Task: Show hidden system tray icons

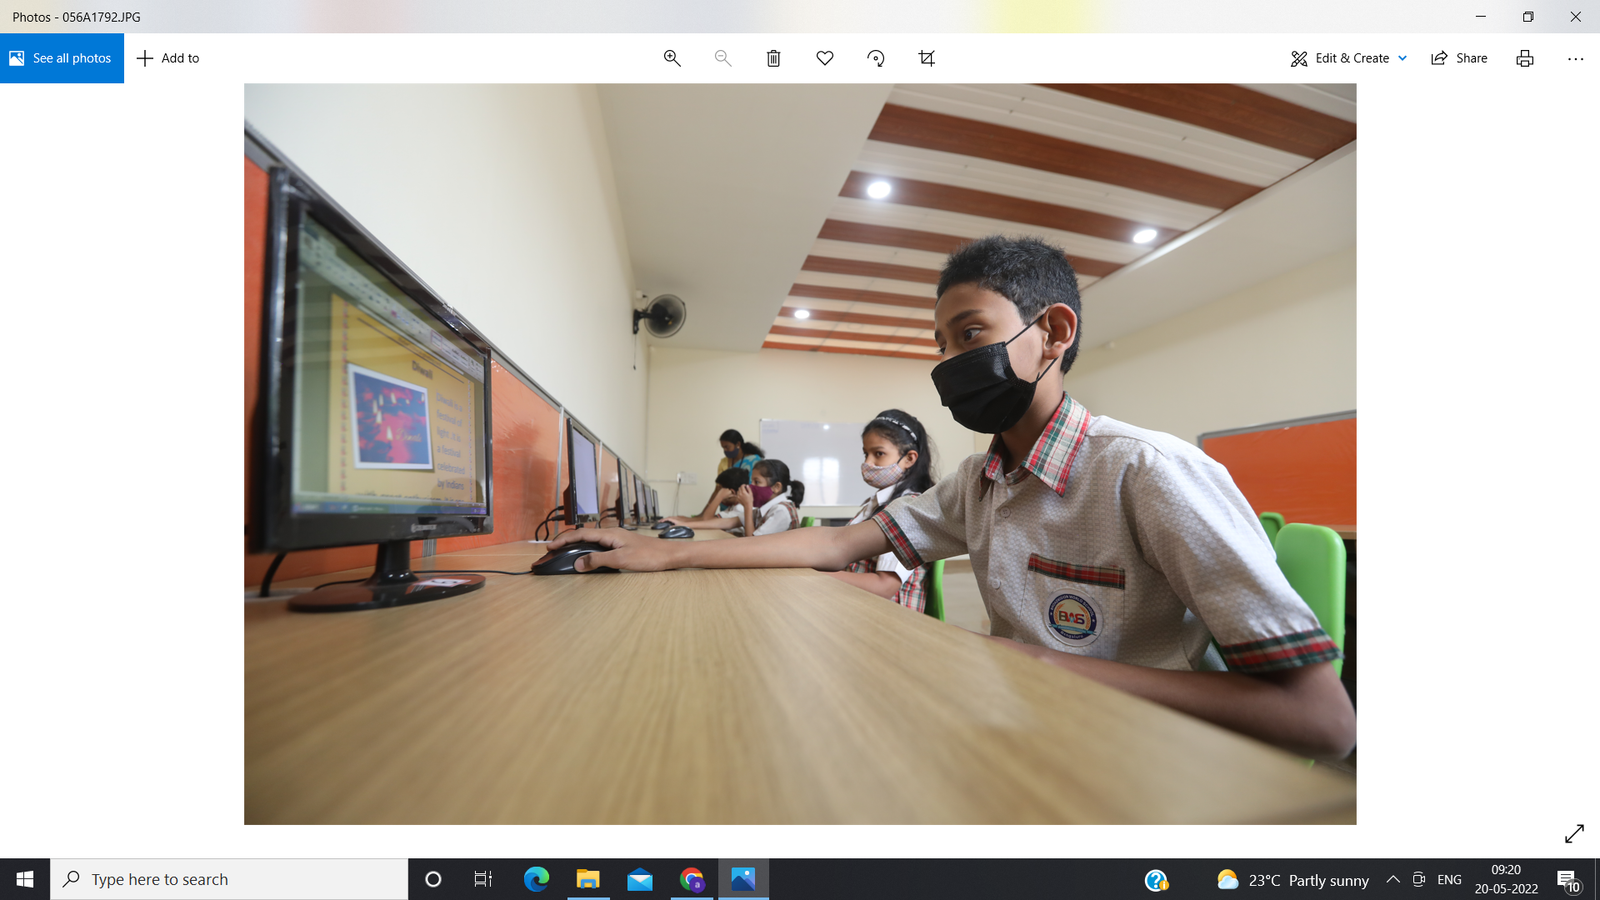Action: (1393, 879)
